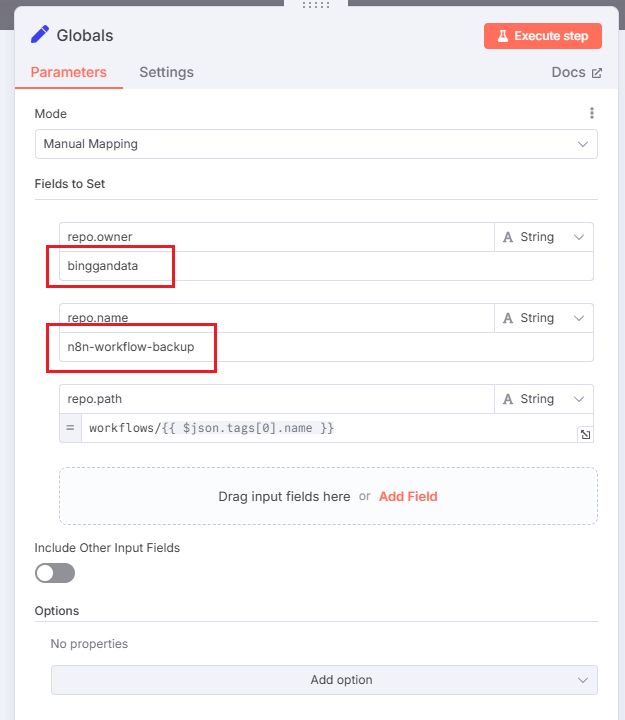The height and width of the screenshot is (720, 625).
Task: Click the string type icon for repo.path
Action: click(508, 399)
